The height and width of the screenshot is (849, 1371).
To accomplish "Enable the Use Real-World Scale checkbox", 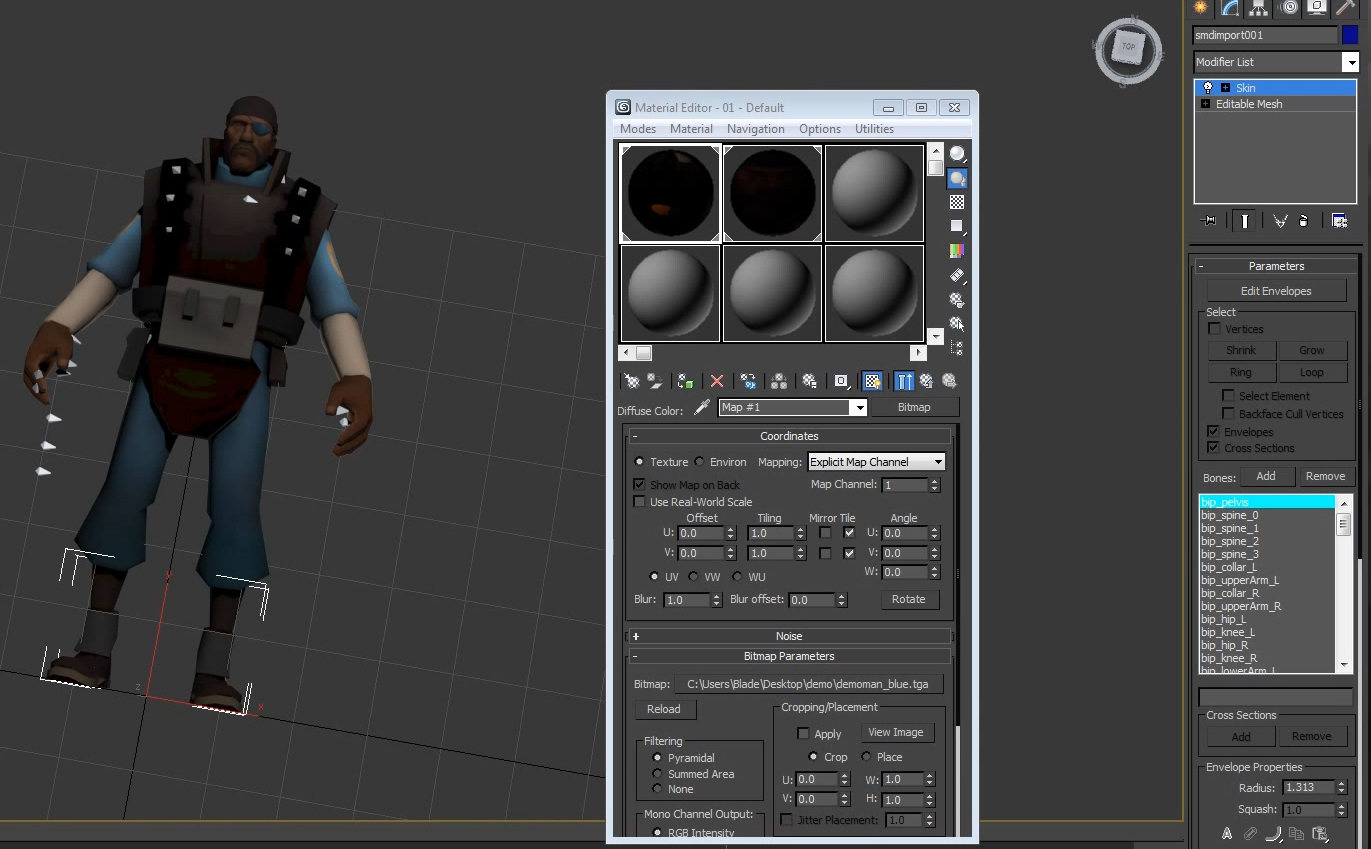I will [x=640, y=502].
